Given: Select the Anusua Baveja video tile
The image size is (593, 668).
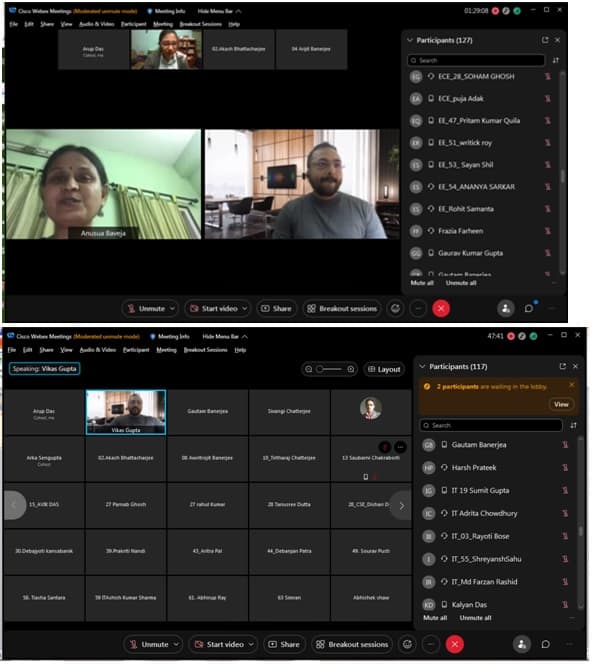Looking at the screenshot, I should (x=103, y=184).
